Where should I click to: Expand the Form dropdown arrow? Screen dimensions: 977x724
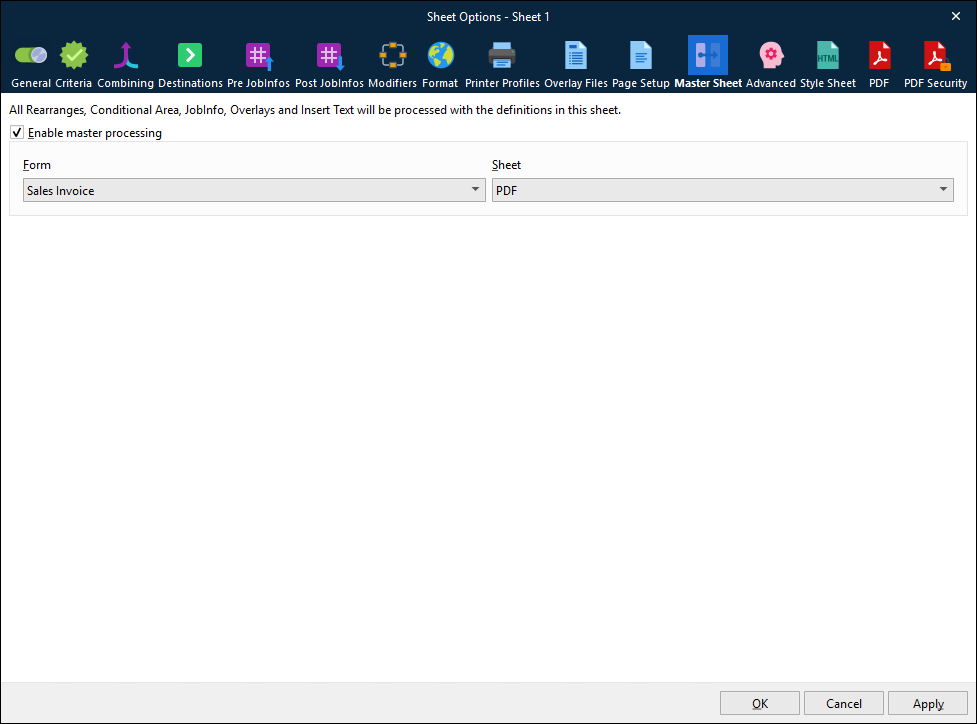pyautogui.click(x=475, y=189)
